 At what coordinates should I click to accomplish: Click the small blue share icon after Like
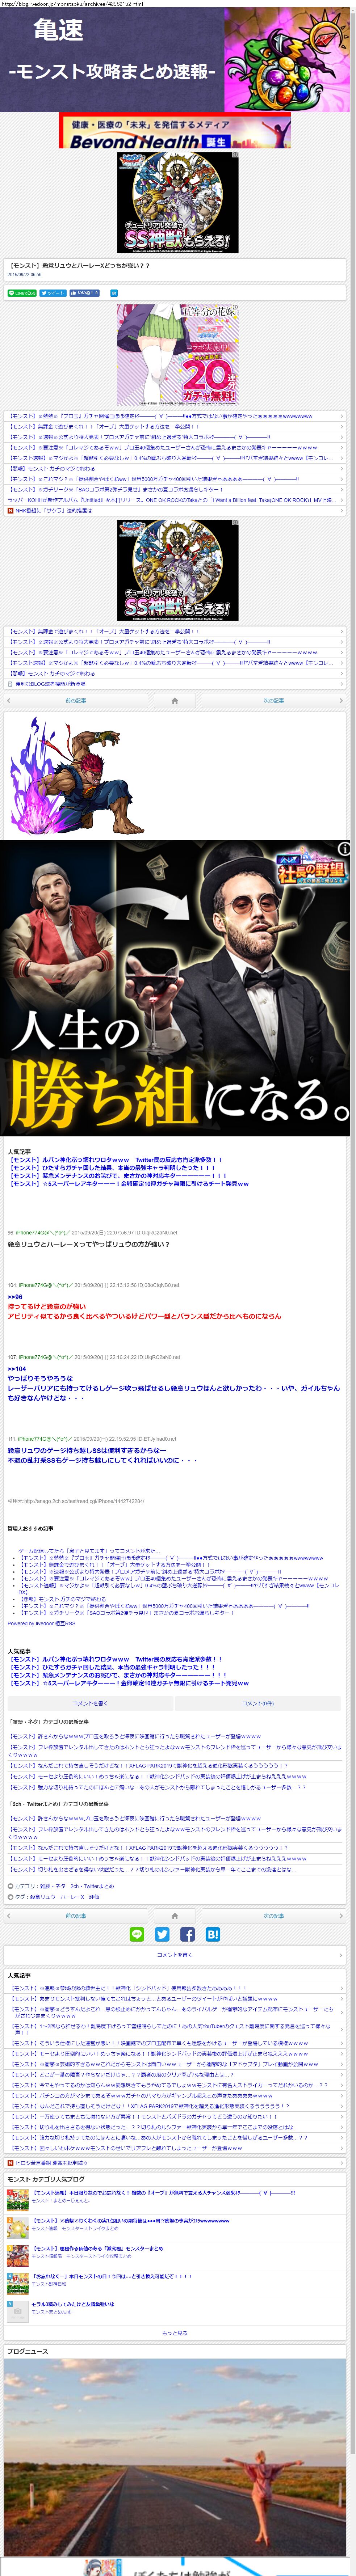pos(114,293)
